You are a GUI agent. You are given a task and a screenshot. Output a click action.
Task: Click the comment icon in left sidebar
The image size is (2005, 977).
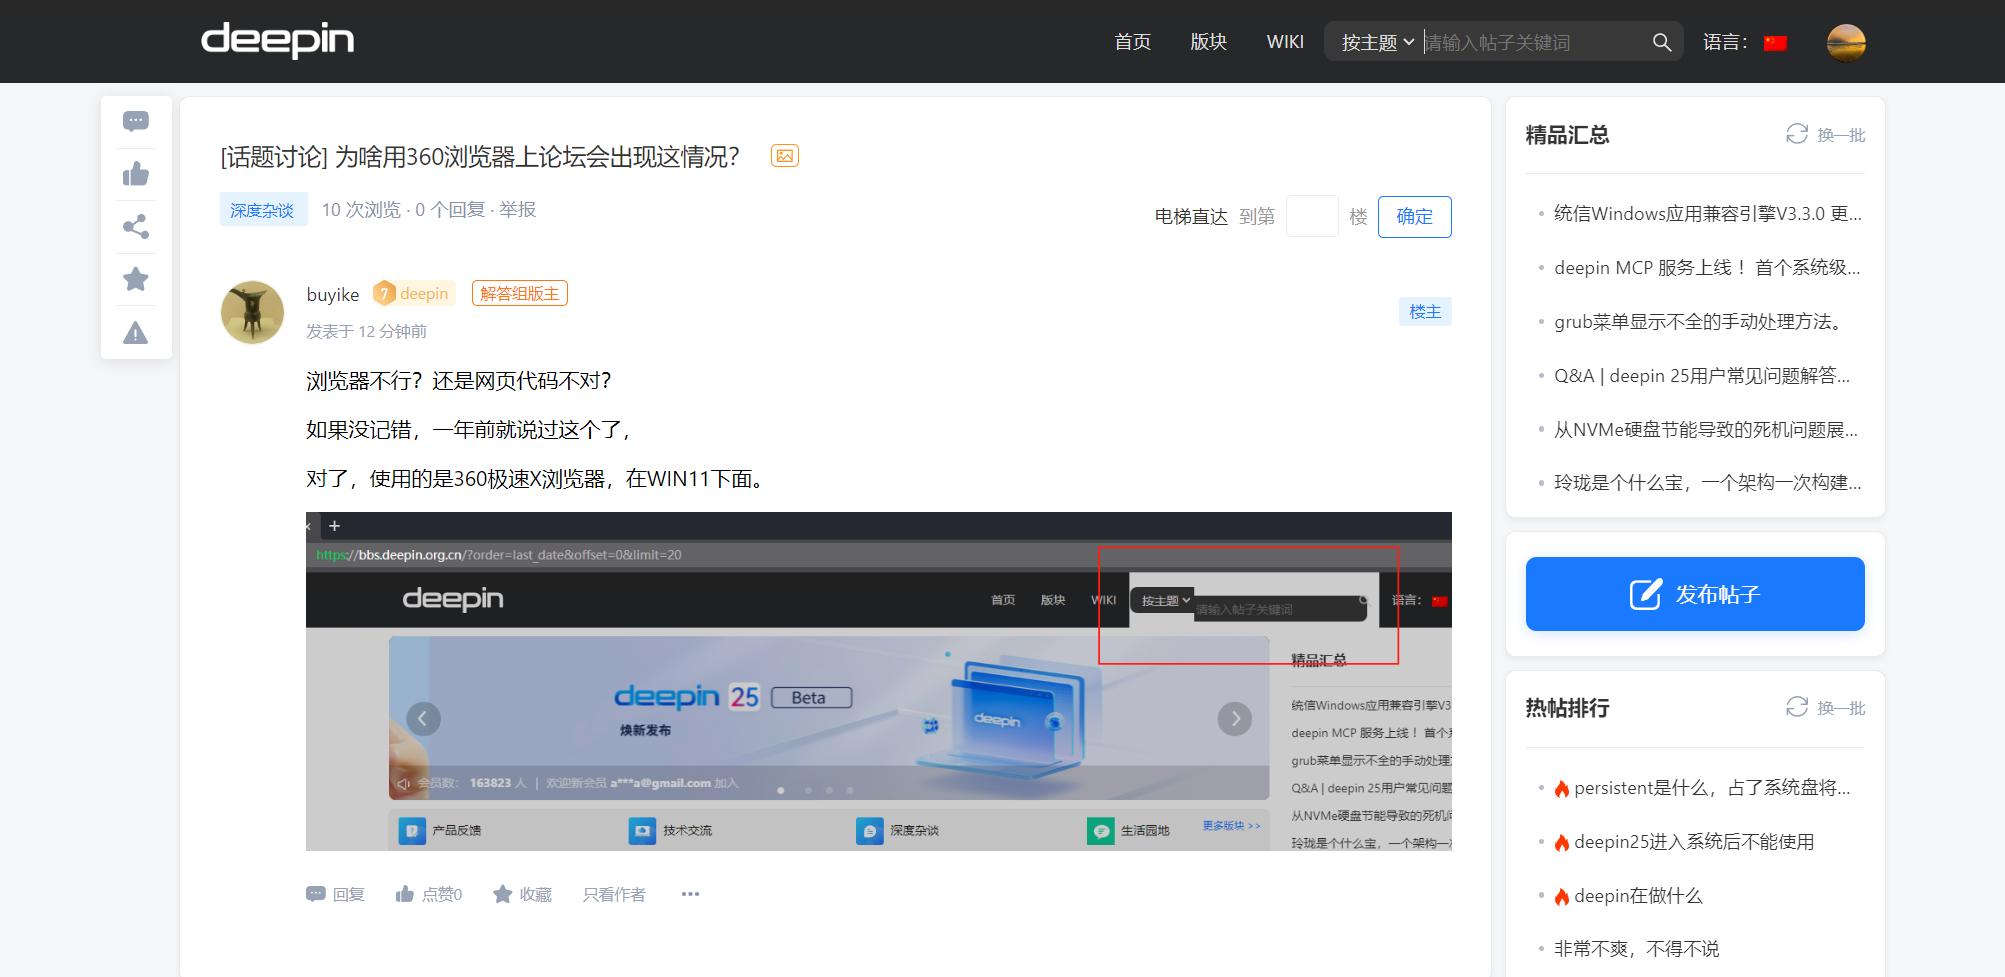pos(136,122)
